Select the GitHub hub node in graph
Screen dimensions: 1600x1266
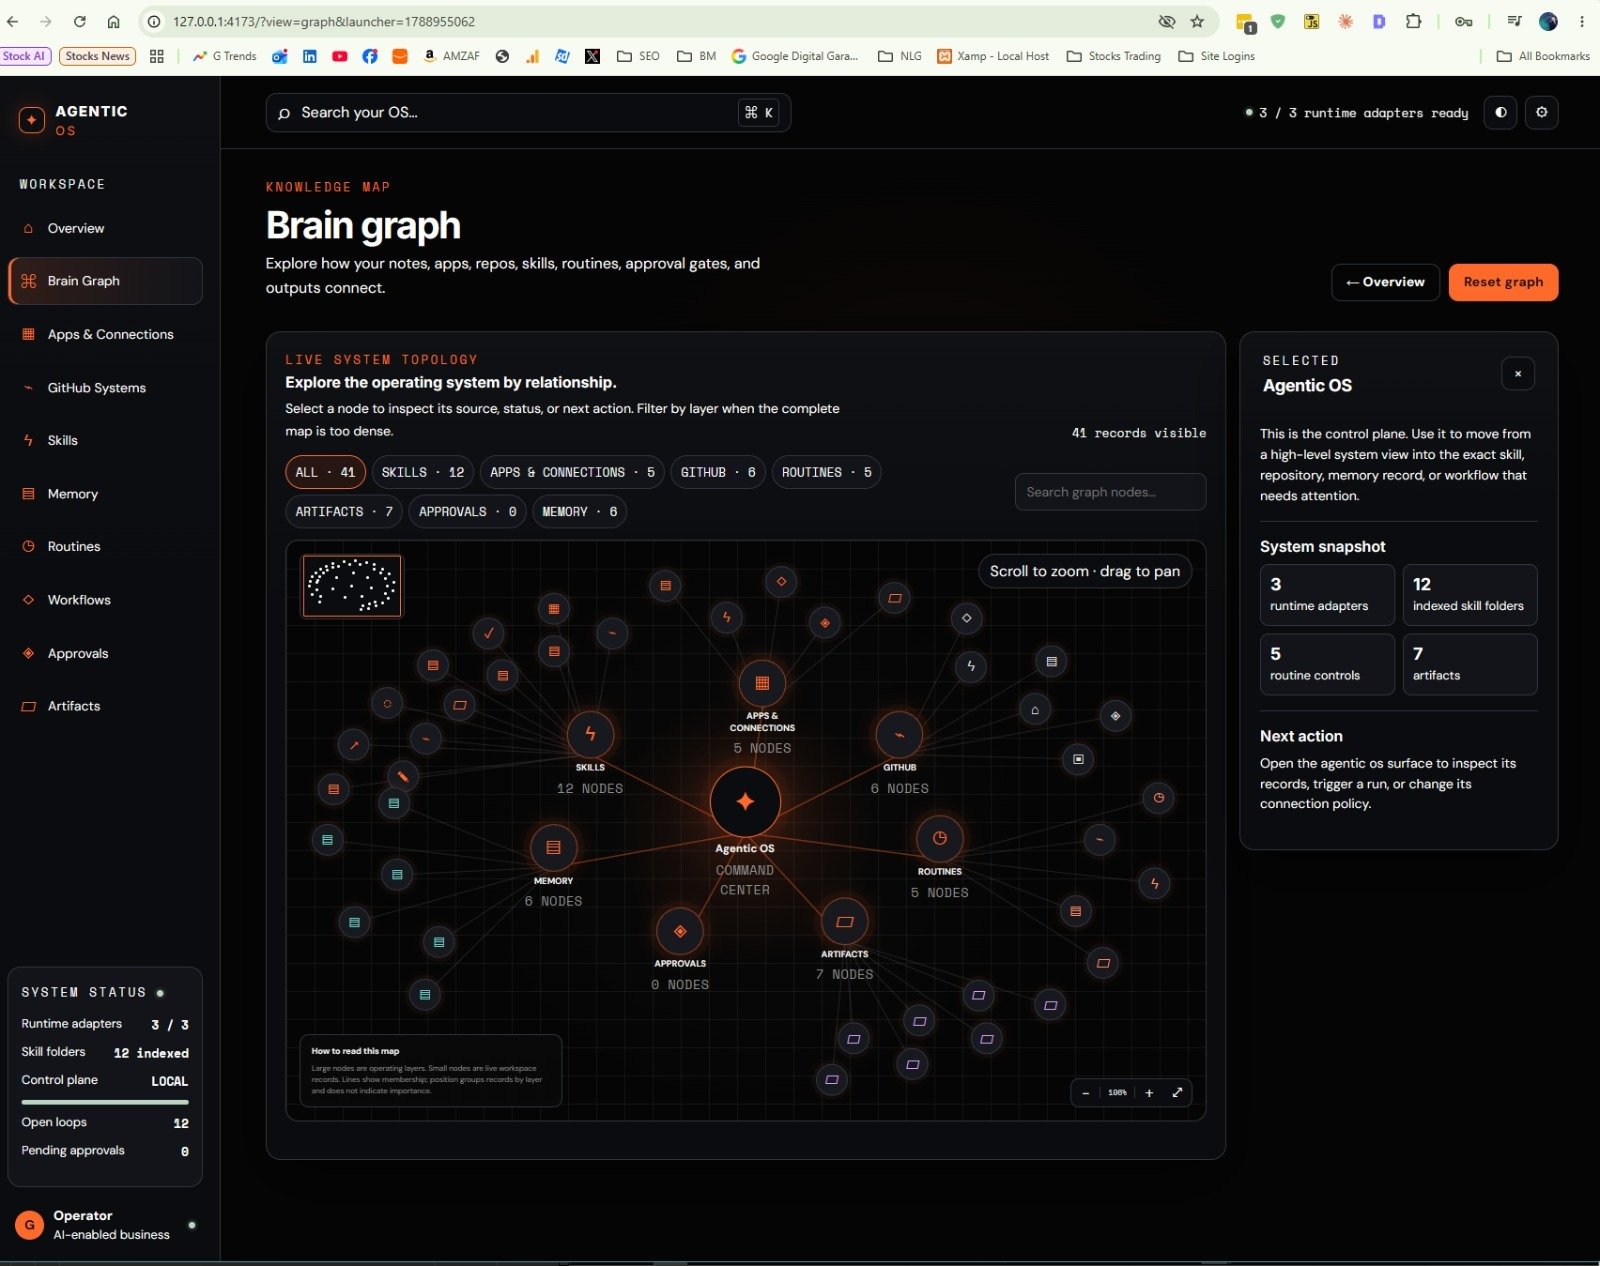pyautogui.click(x=899, y=734)
